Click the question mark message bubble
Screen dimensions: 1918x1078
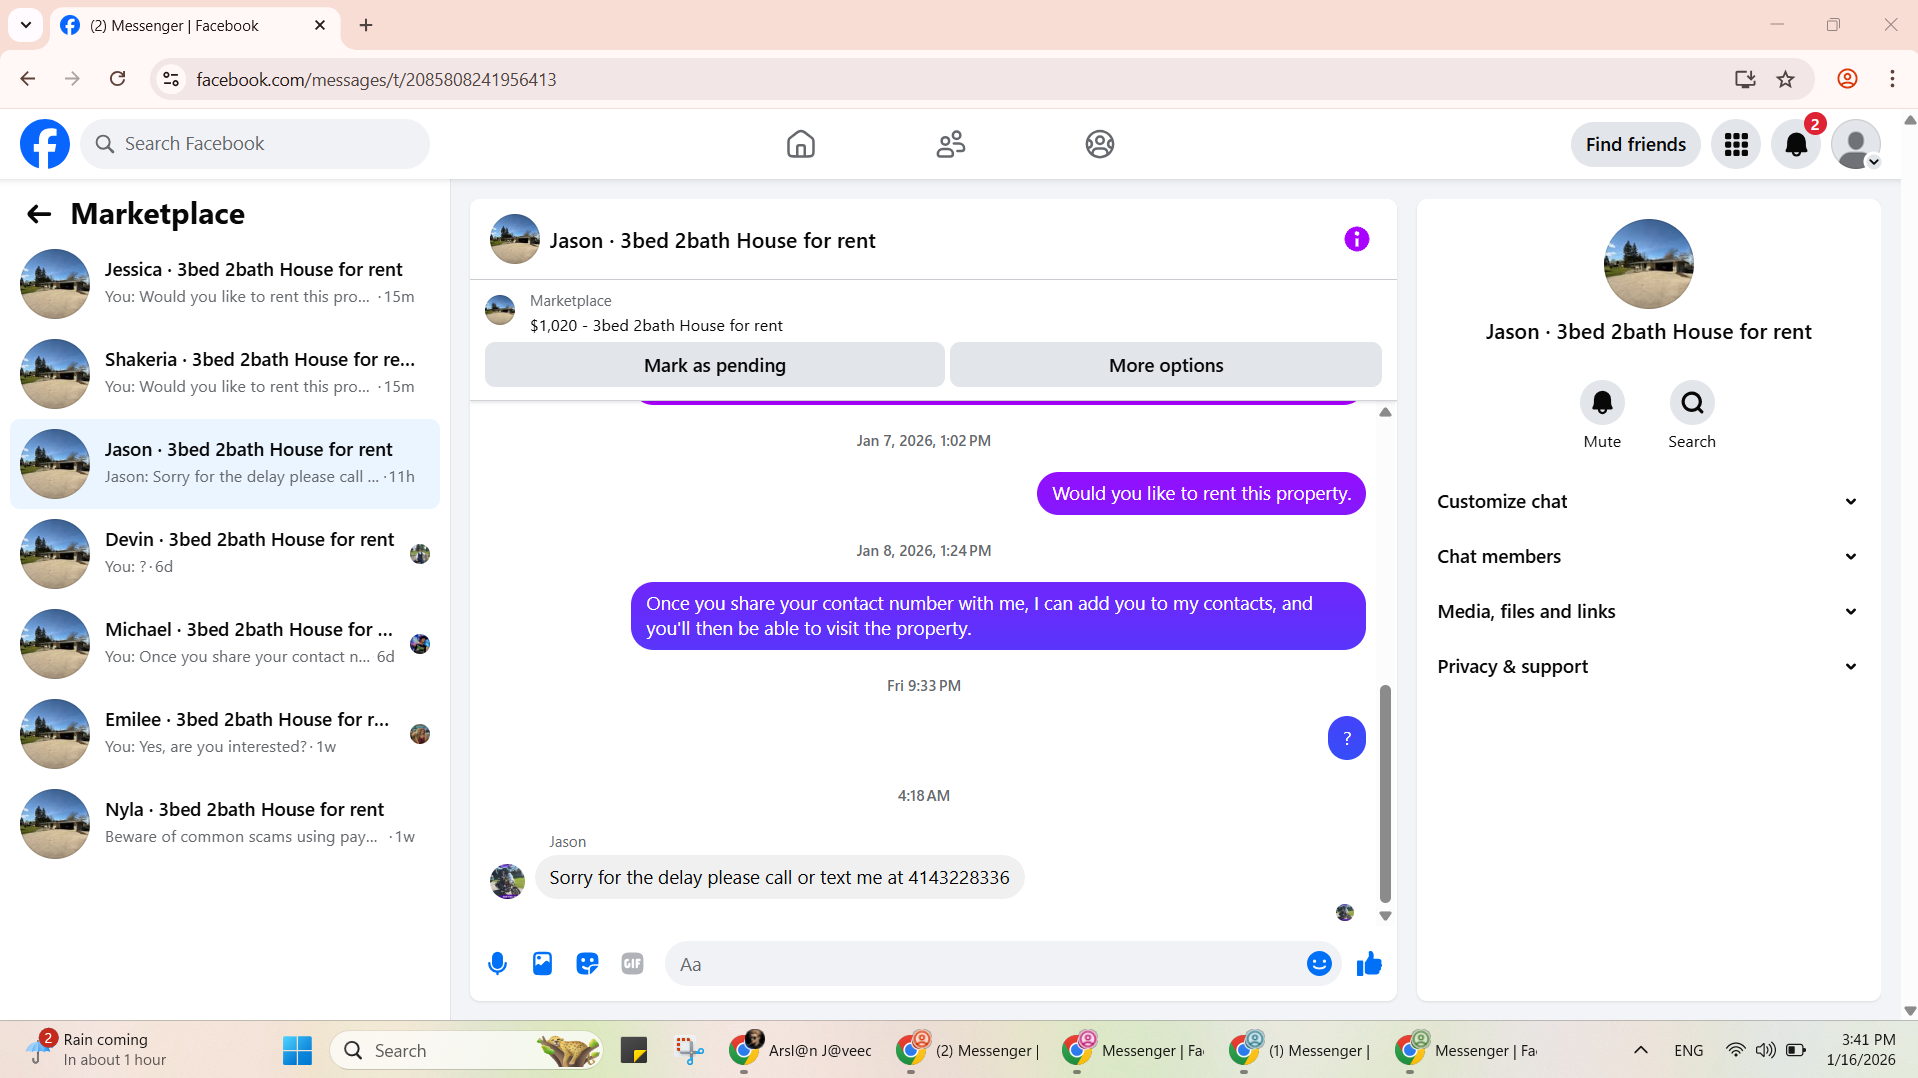pyautogui.click(x=1346, y=738)
